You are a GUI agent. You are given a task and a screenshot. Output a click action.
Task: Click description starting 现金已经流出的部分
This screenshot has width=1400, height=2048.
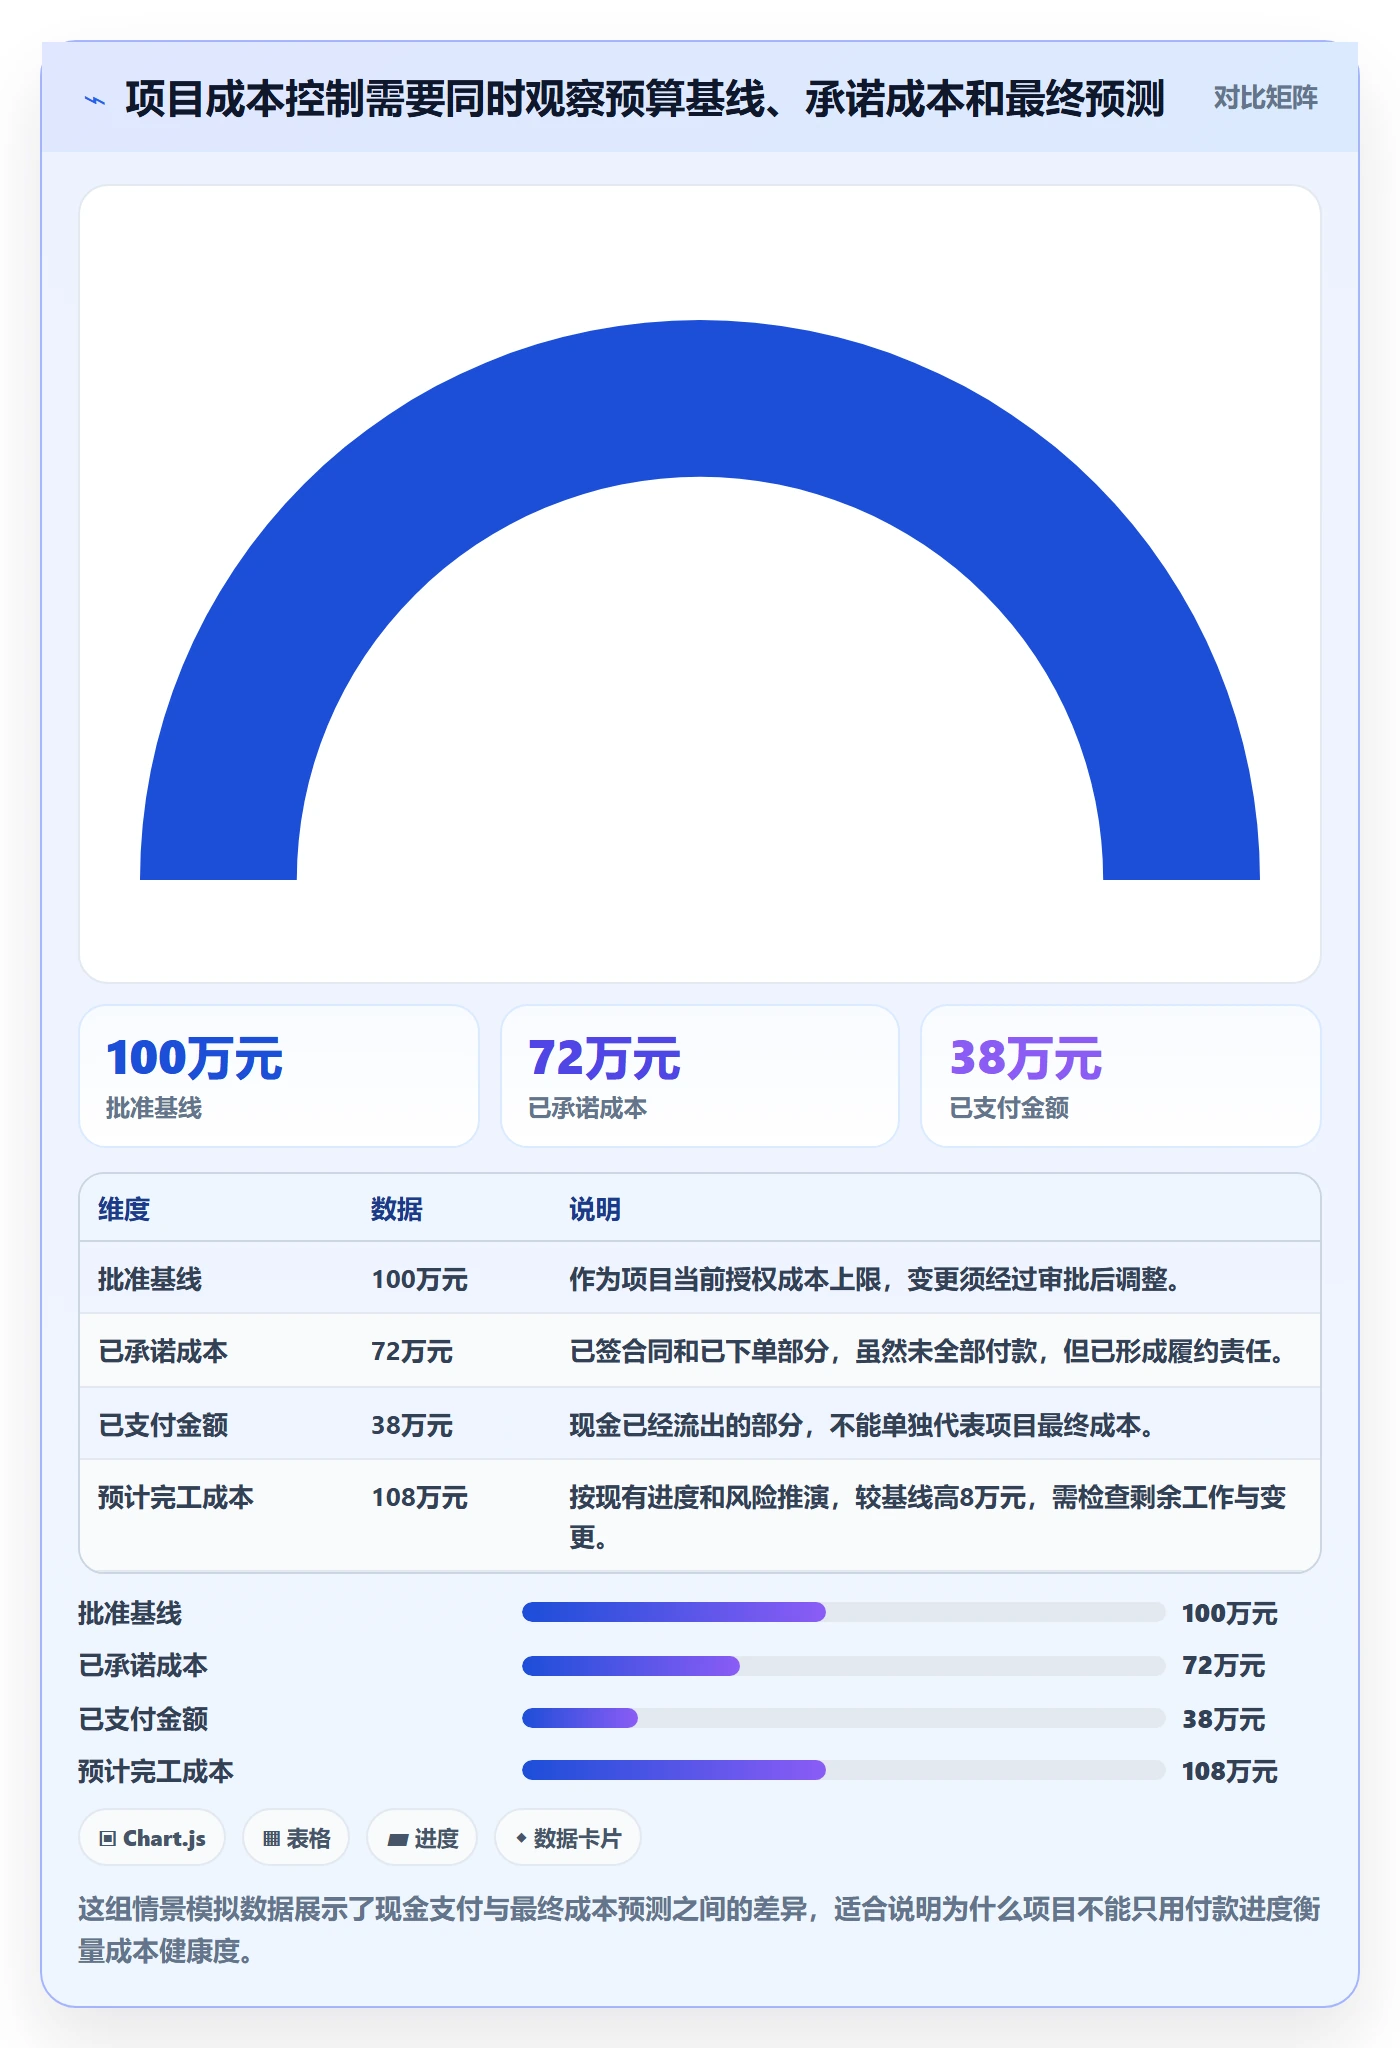pos(862,1424)
